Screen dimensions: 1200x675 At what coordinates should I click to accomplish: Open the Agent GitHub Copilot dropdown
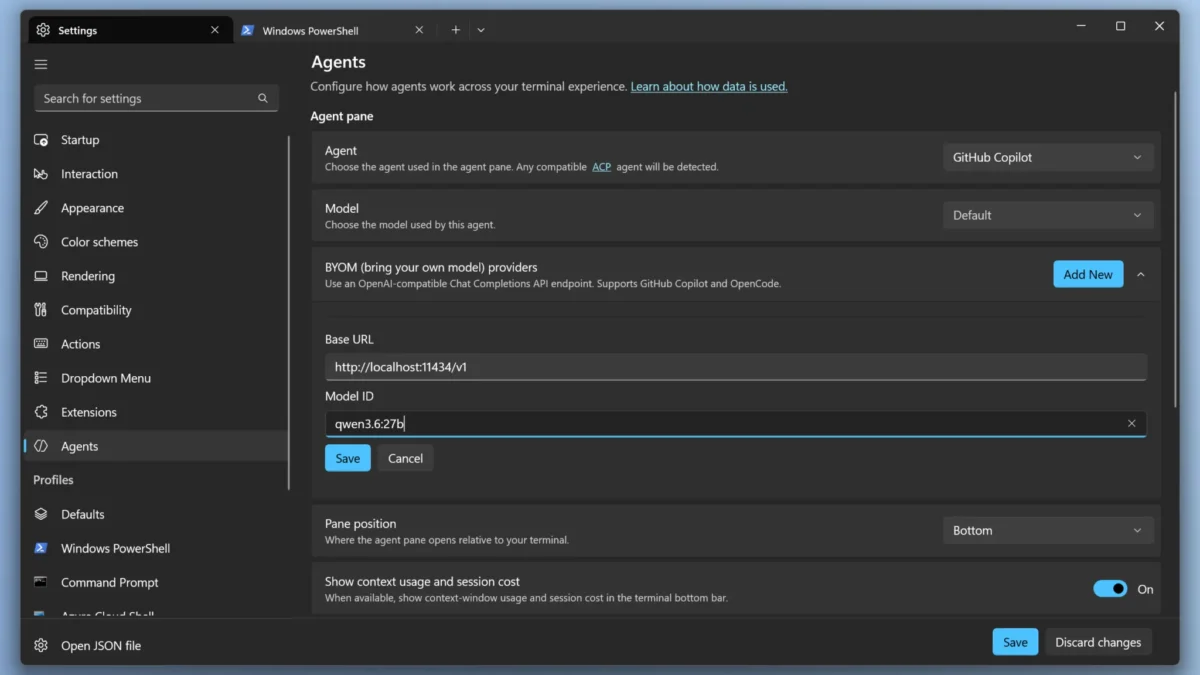[x=1048, y=157]
